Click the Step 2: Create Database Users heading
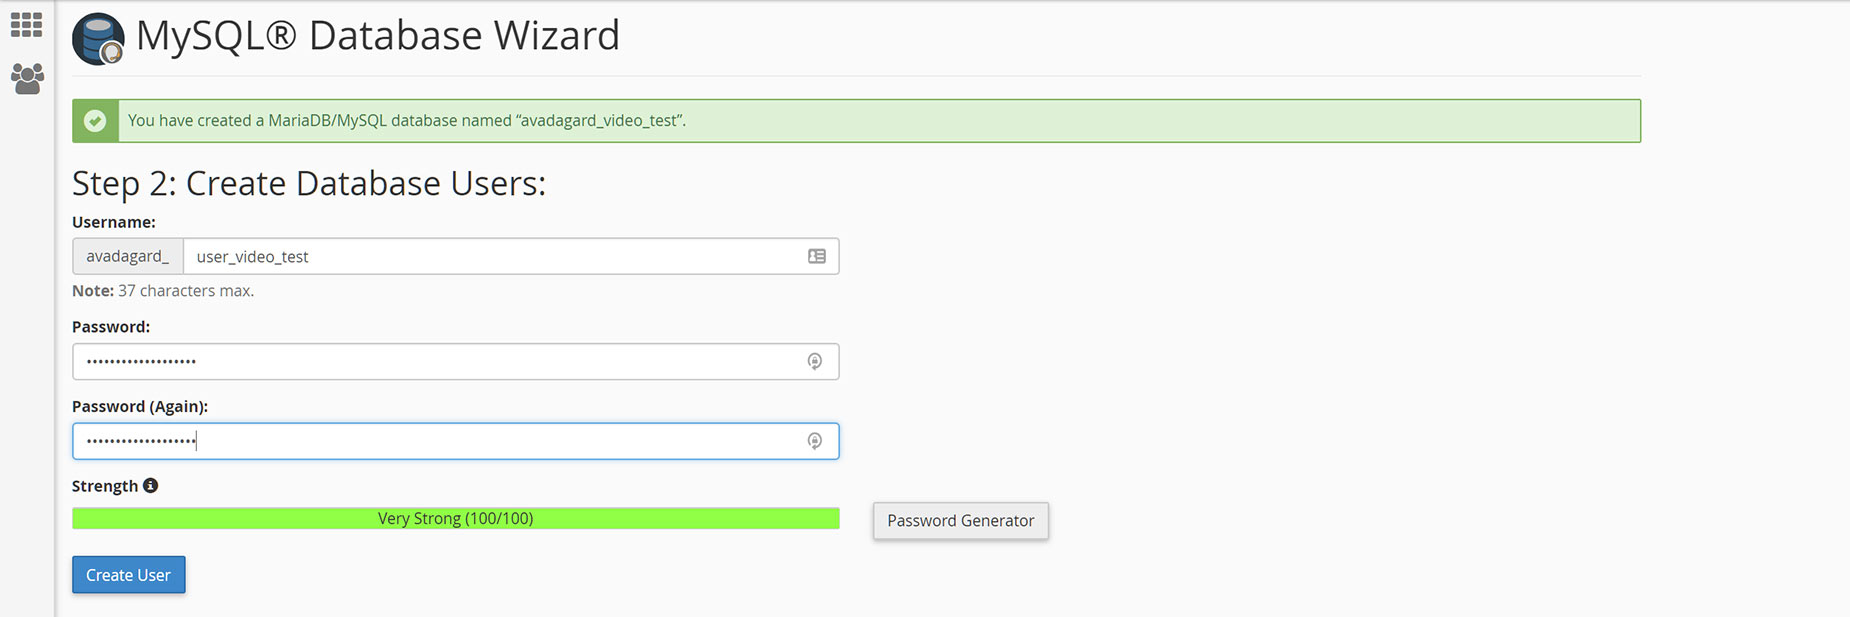 [x=309, y=184]
